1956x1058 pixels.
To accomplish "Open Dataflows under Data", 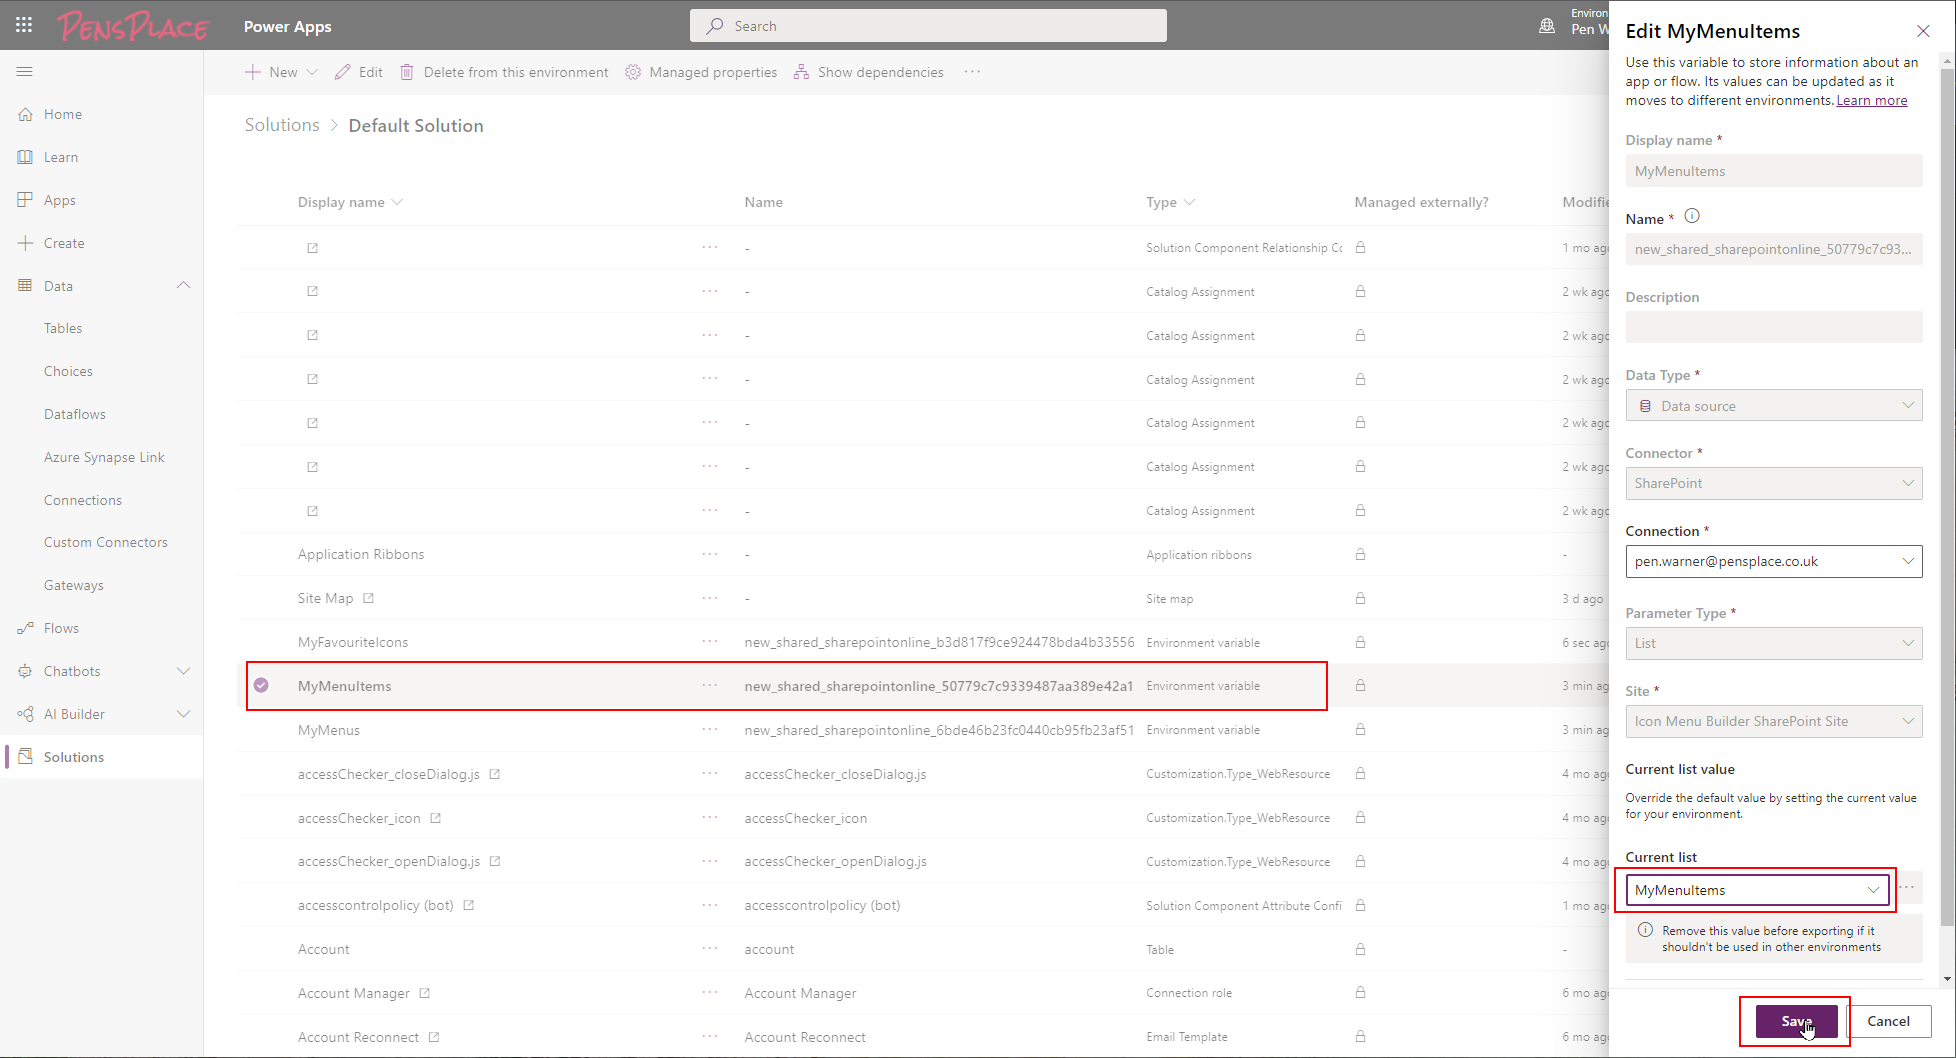I will tap(75, 414).
